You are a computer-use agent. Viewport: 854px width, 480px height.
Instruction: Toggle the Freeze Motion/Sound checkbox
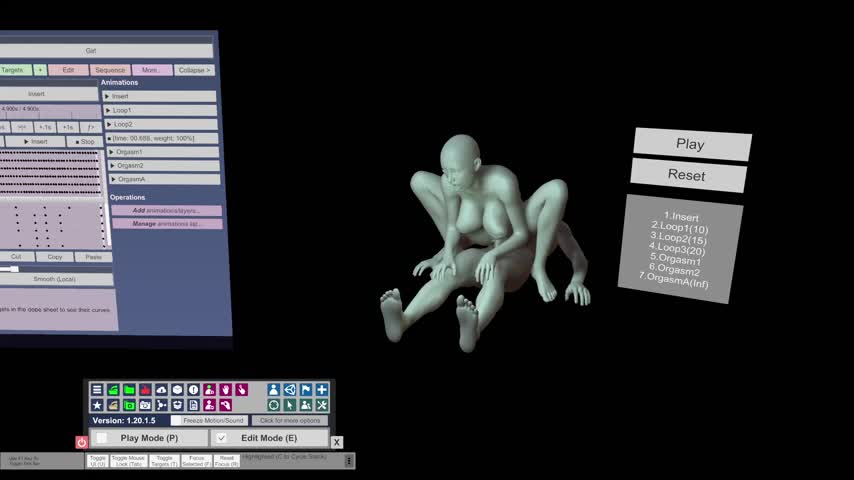[x=176, y=421]
